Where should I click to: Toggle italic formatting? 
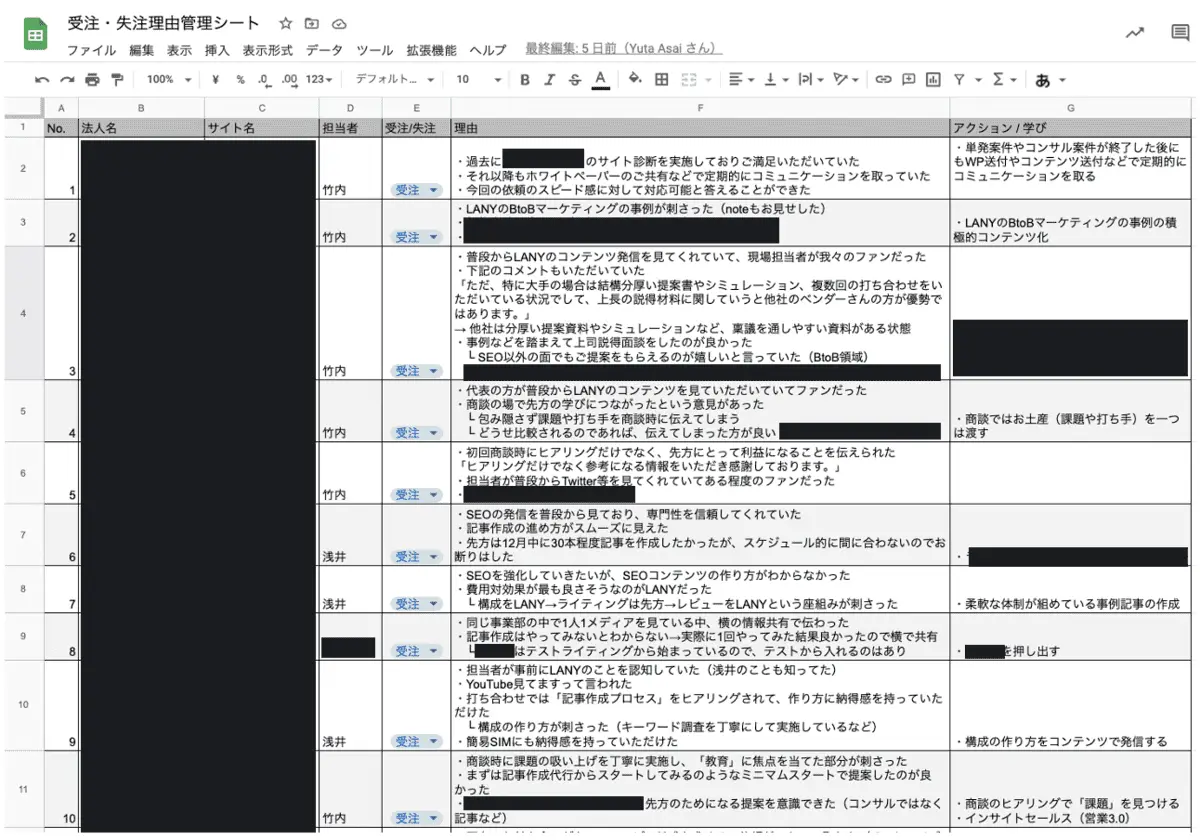coord(549,80)
